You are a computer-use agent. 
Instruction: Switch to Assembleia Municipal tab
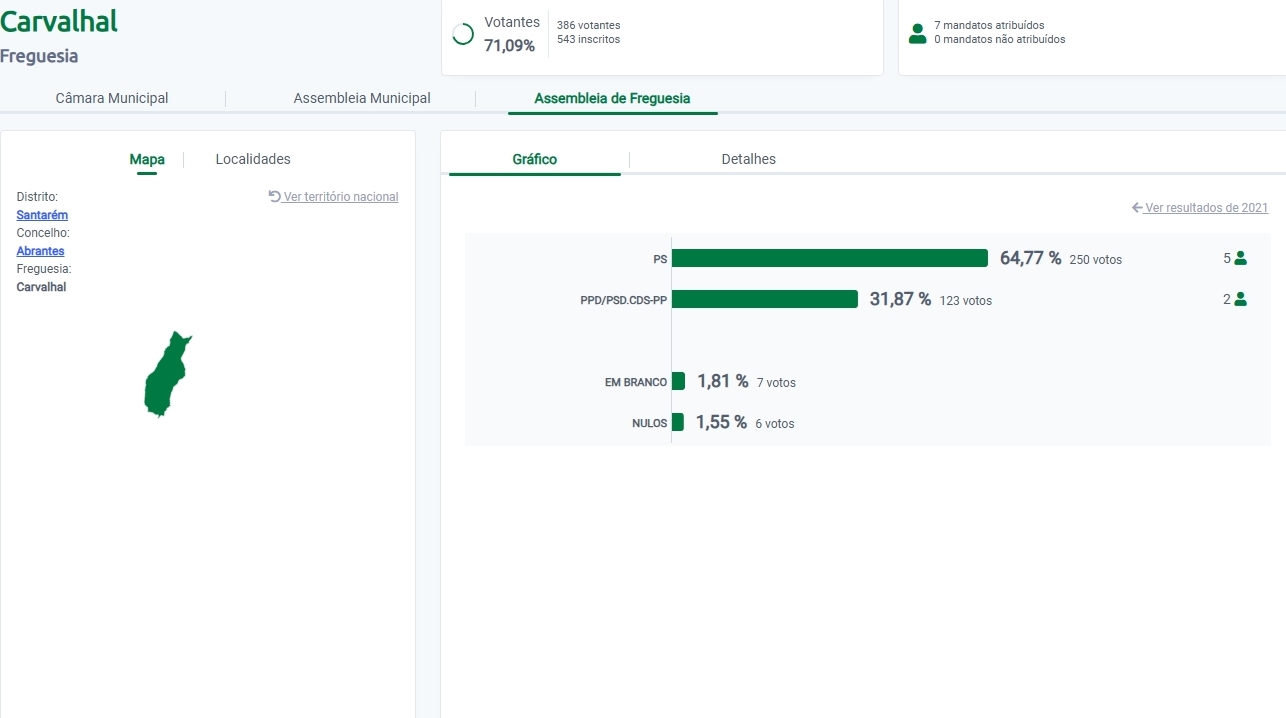click(361, 99)
